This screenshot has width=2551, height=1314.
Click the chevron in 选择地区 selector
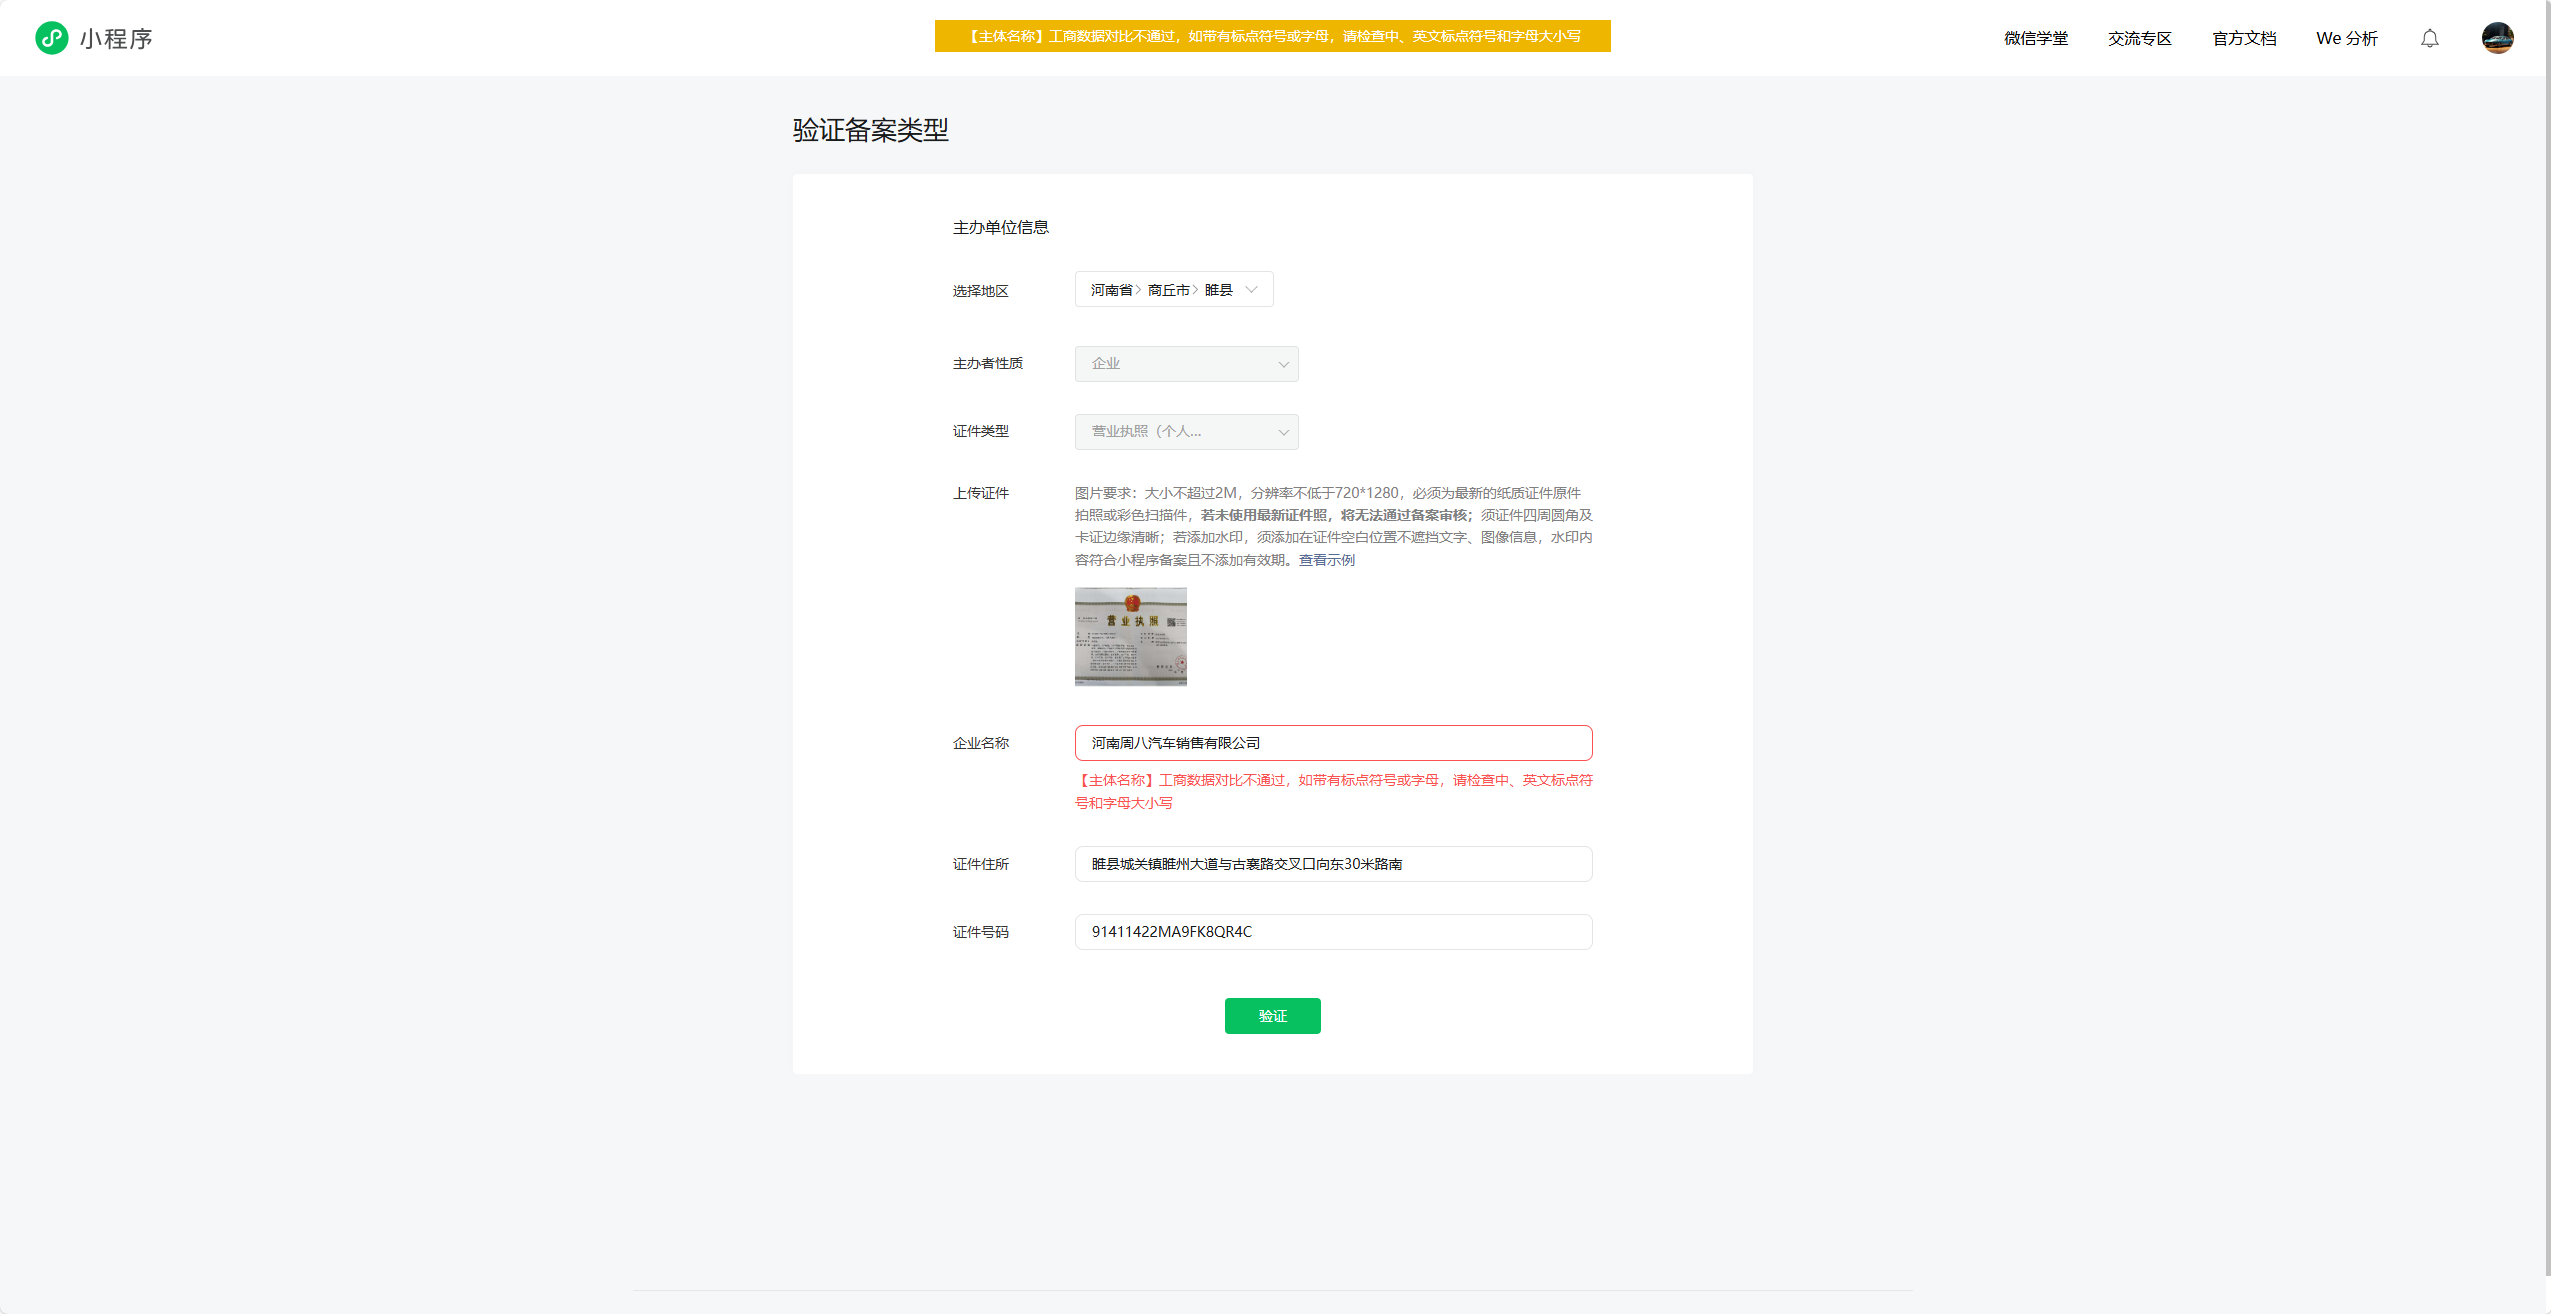(1251, 290)
